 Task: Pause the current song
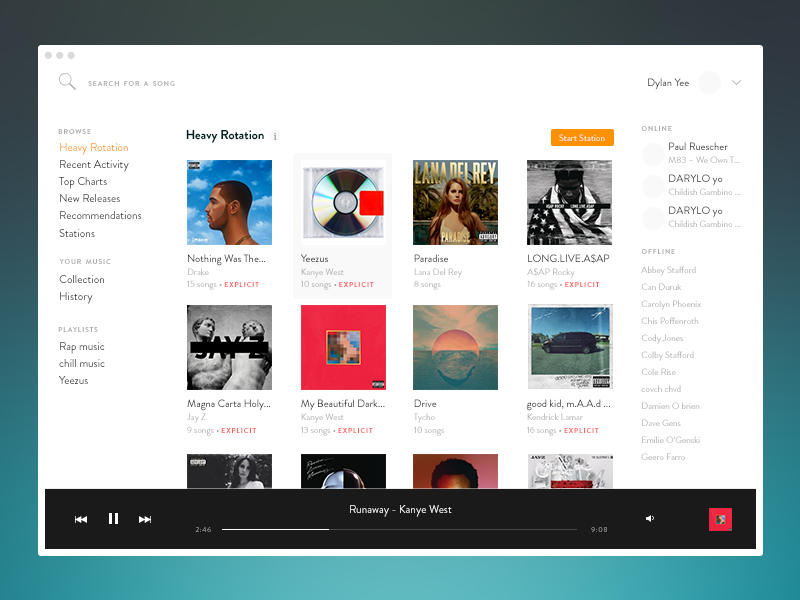click(x=113, y=519)
